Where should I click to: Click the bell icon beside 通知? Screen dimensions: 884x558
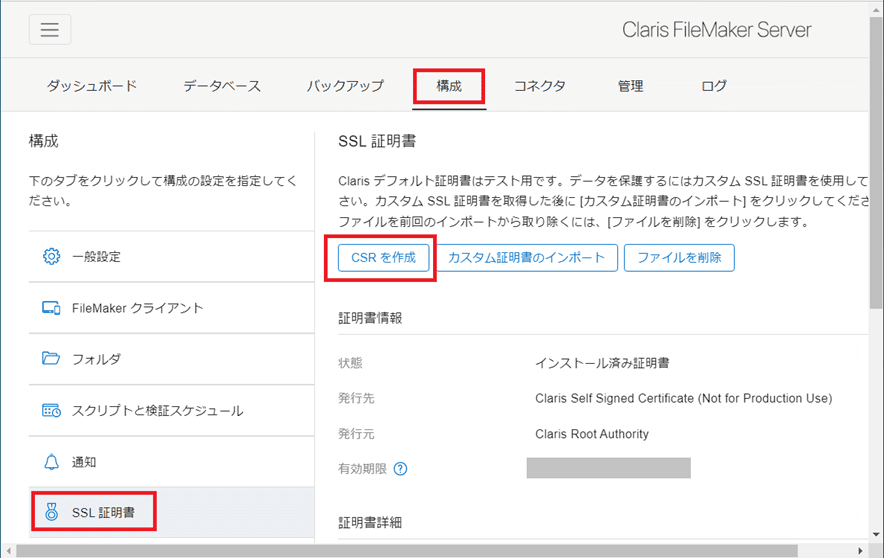(x=51, y=462)
